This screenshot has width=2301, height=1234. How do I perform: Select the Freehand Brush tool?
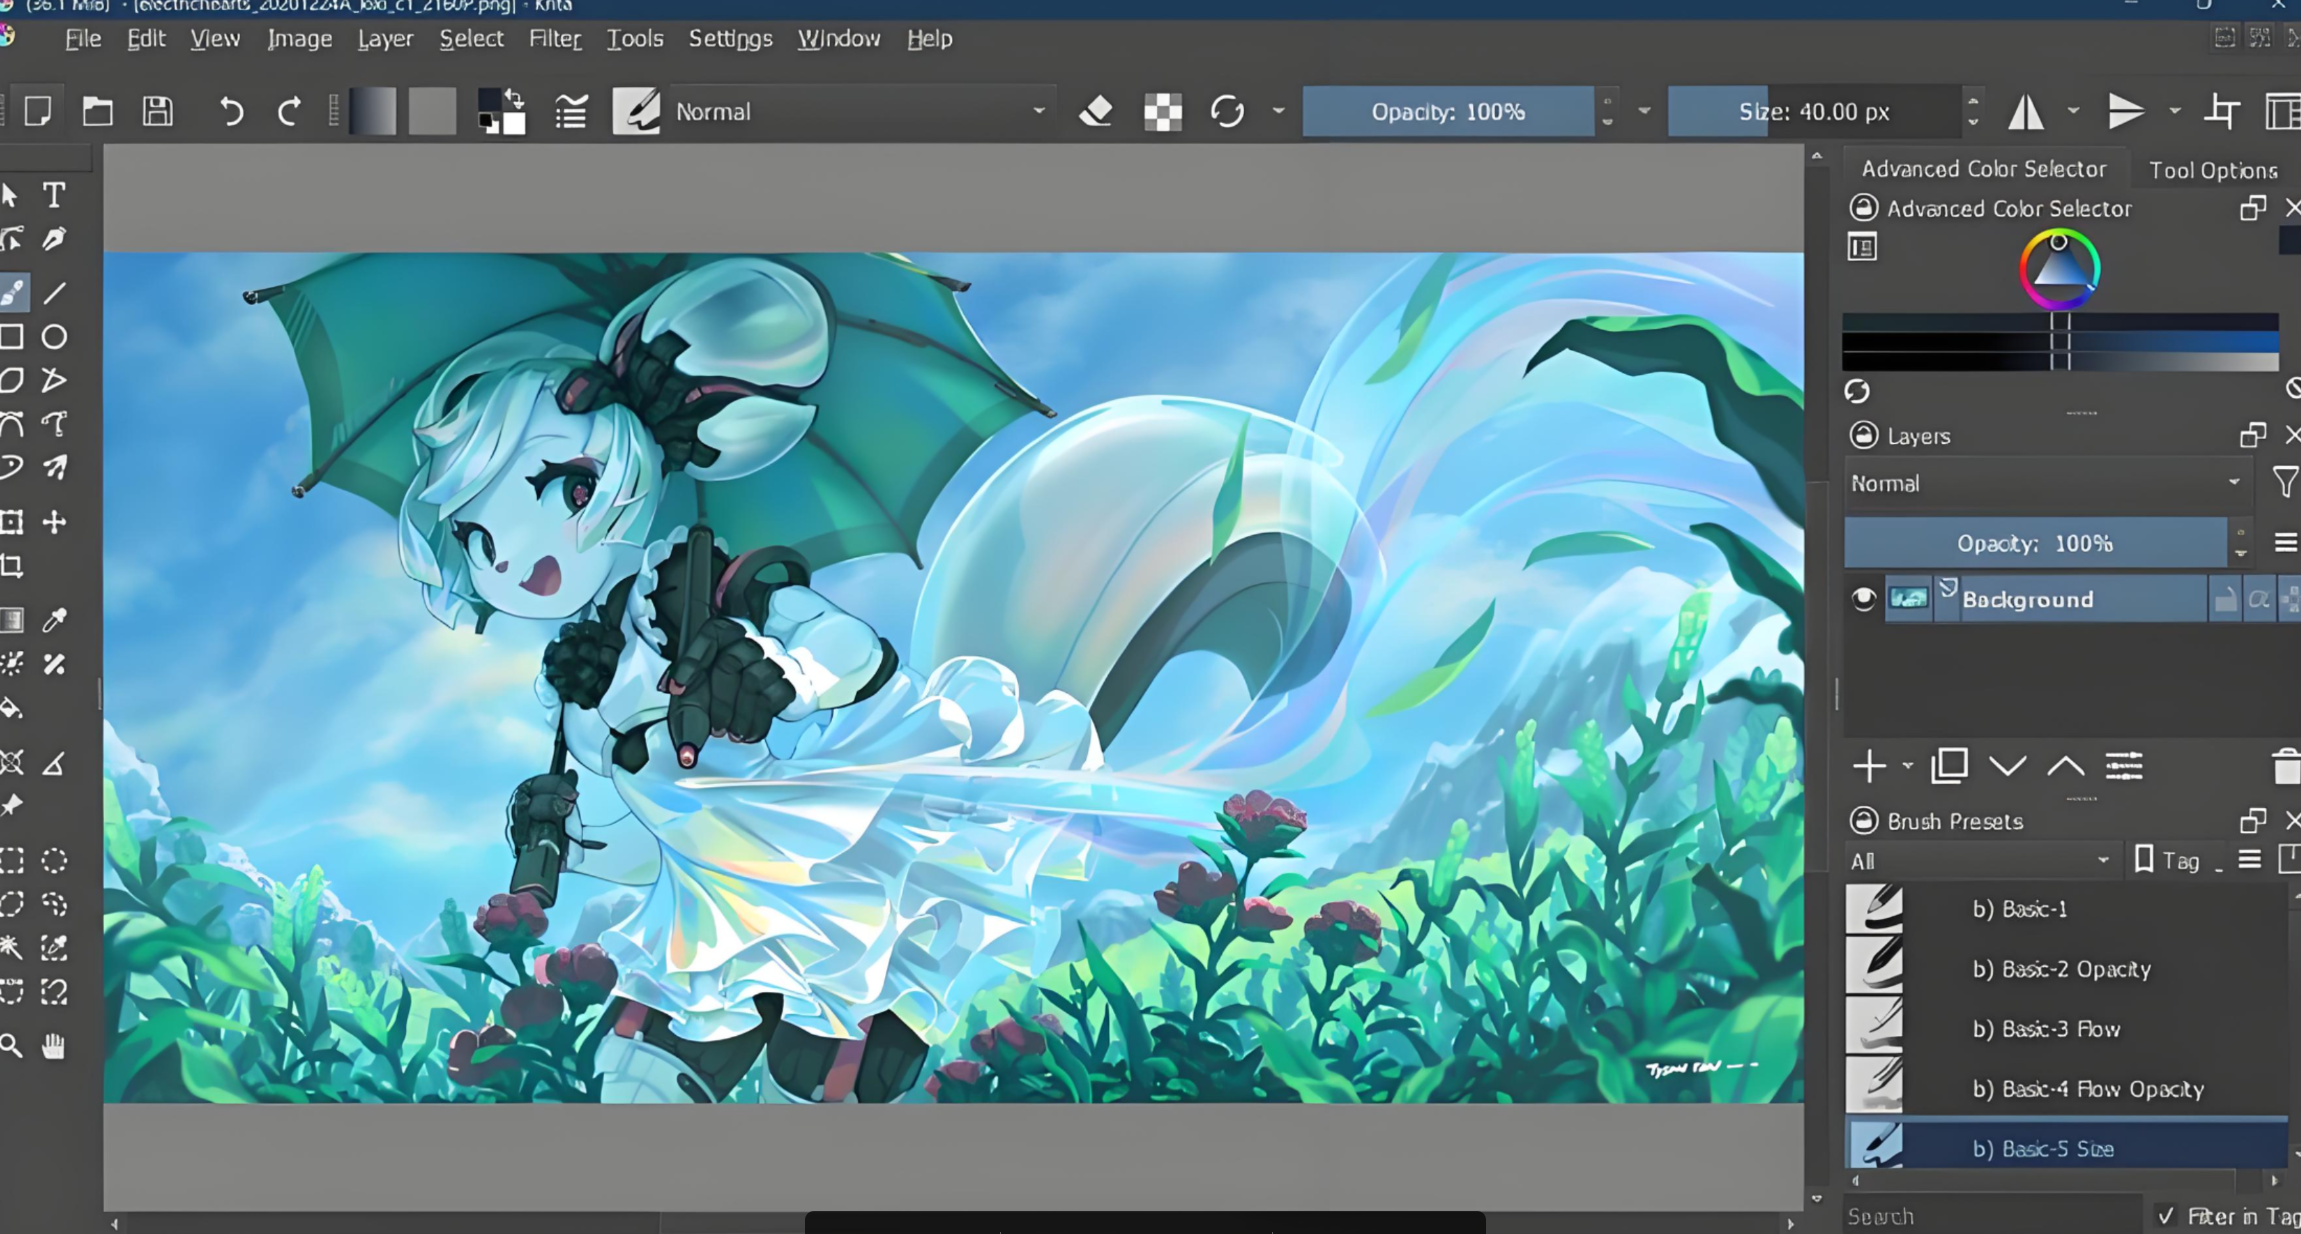[12, 293]
